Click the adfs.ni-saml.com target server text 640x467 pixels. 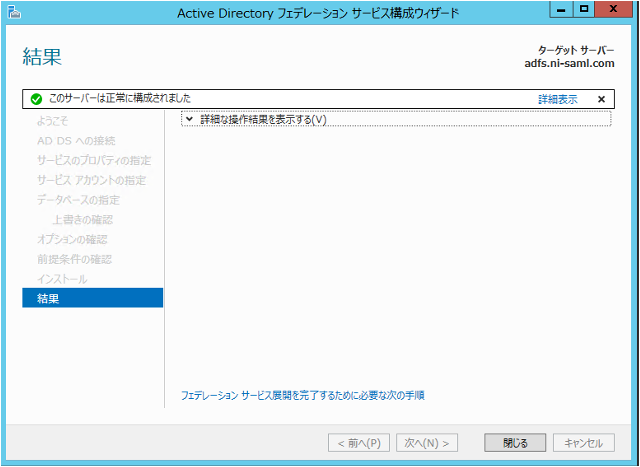pyautogui.click(x=569, y=63)
